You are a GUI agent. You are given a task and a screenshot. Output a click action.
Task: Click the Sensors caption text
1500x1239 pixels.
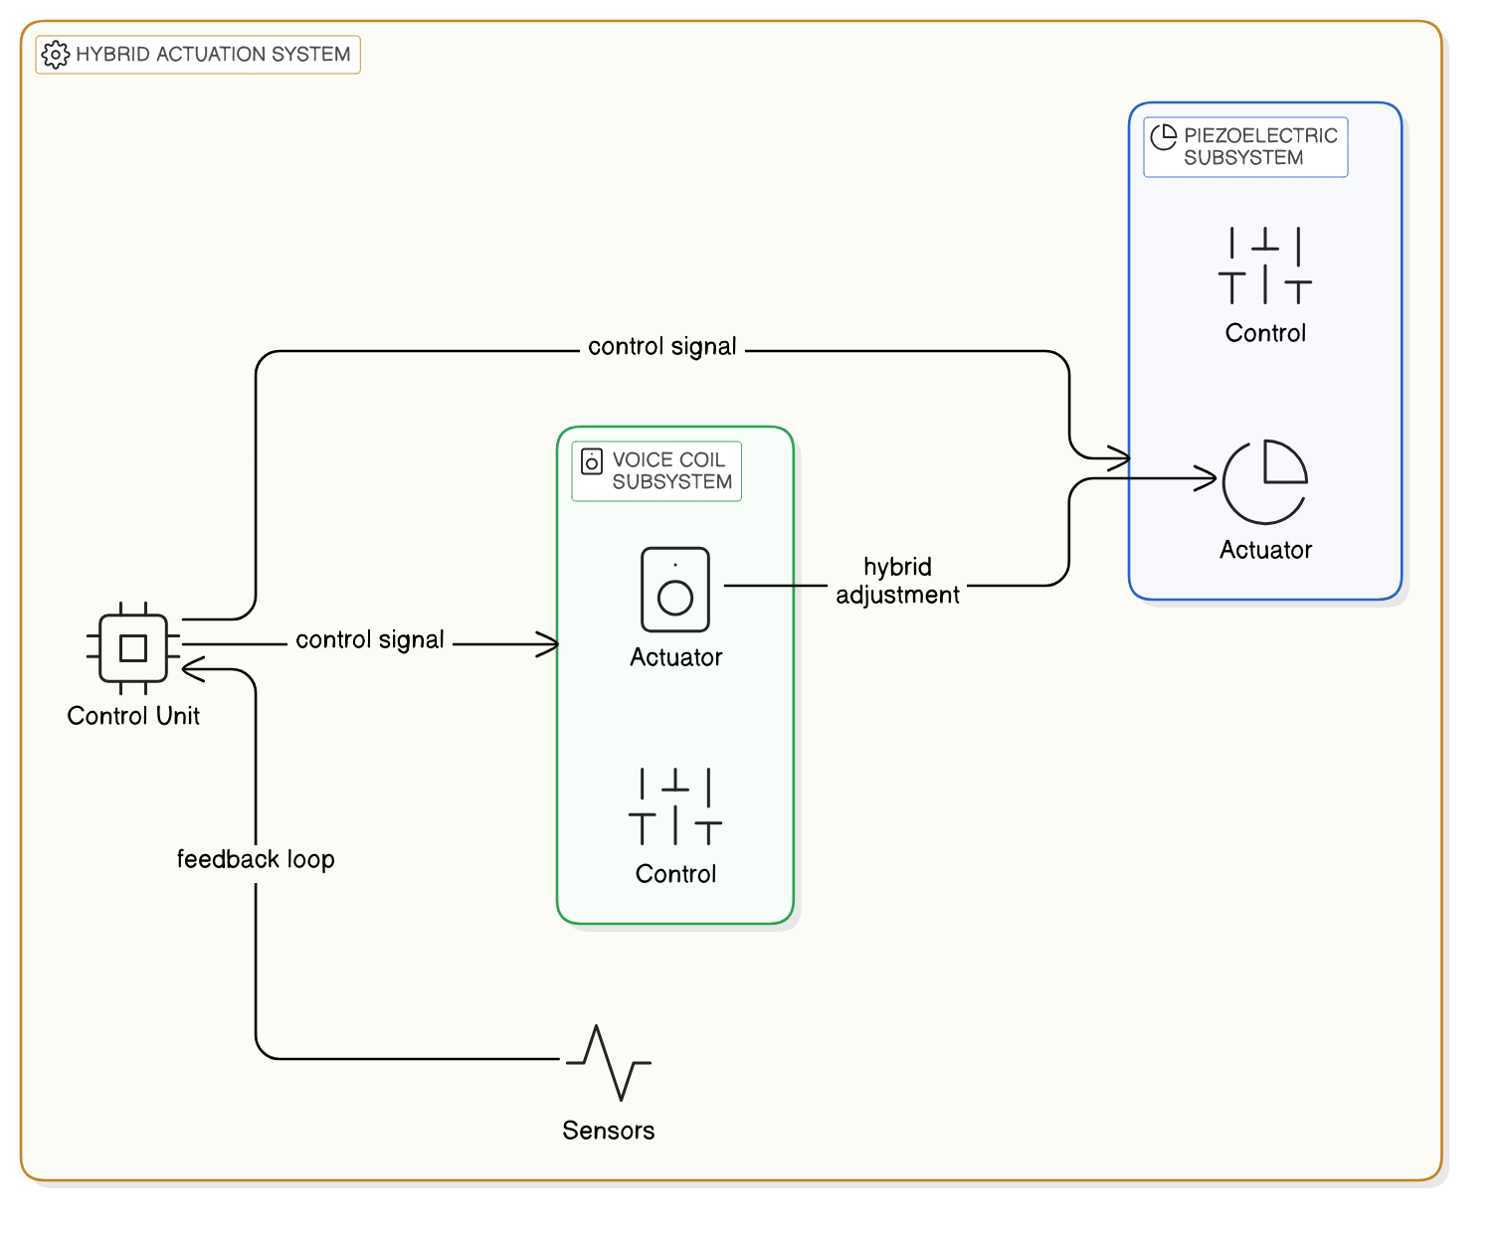608,1131
